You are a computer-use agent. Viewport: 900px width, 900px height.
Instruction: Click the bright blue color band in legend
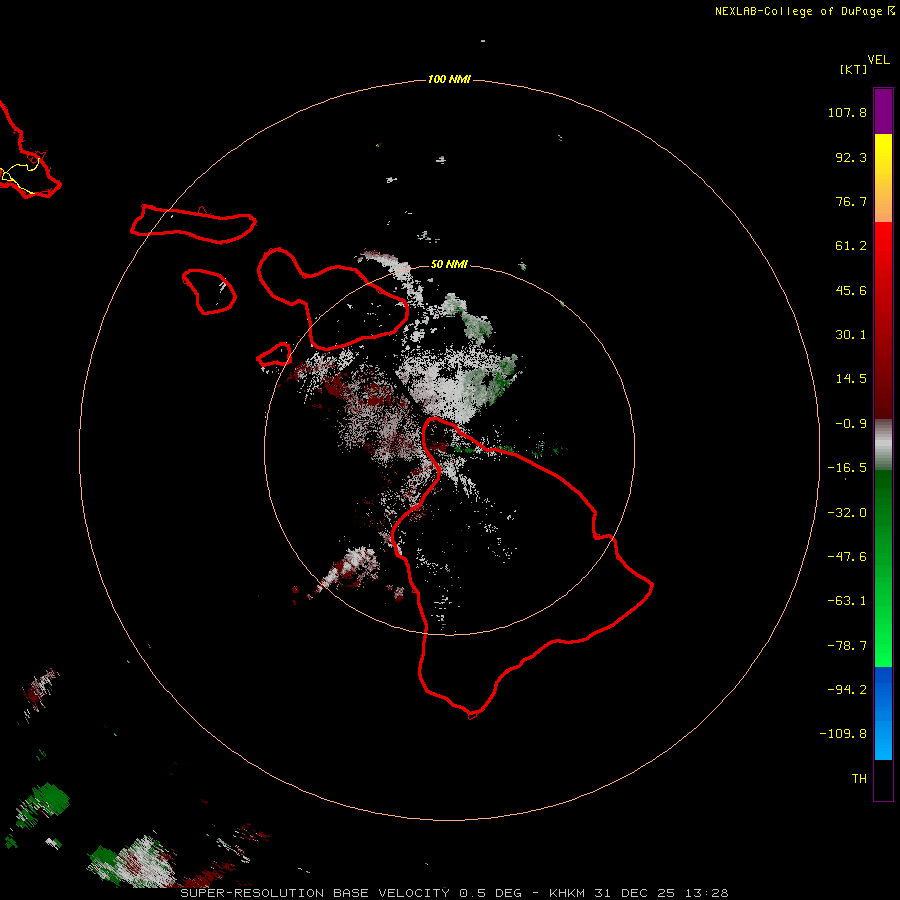(x=883, y=713)
